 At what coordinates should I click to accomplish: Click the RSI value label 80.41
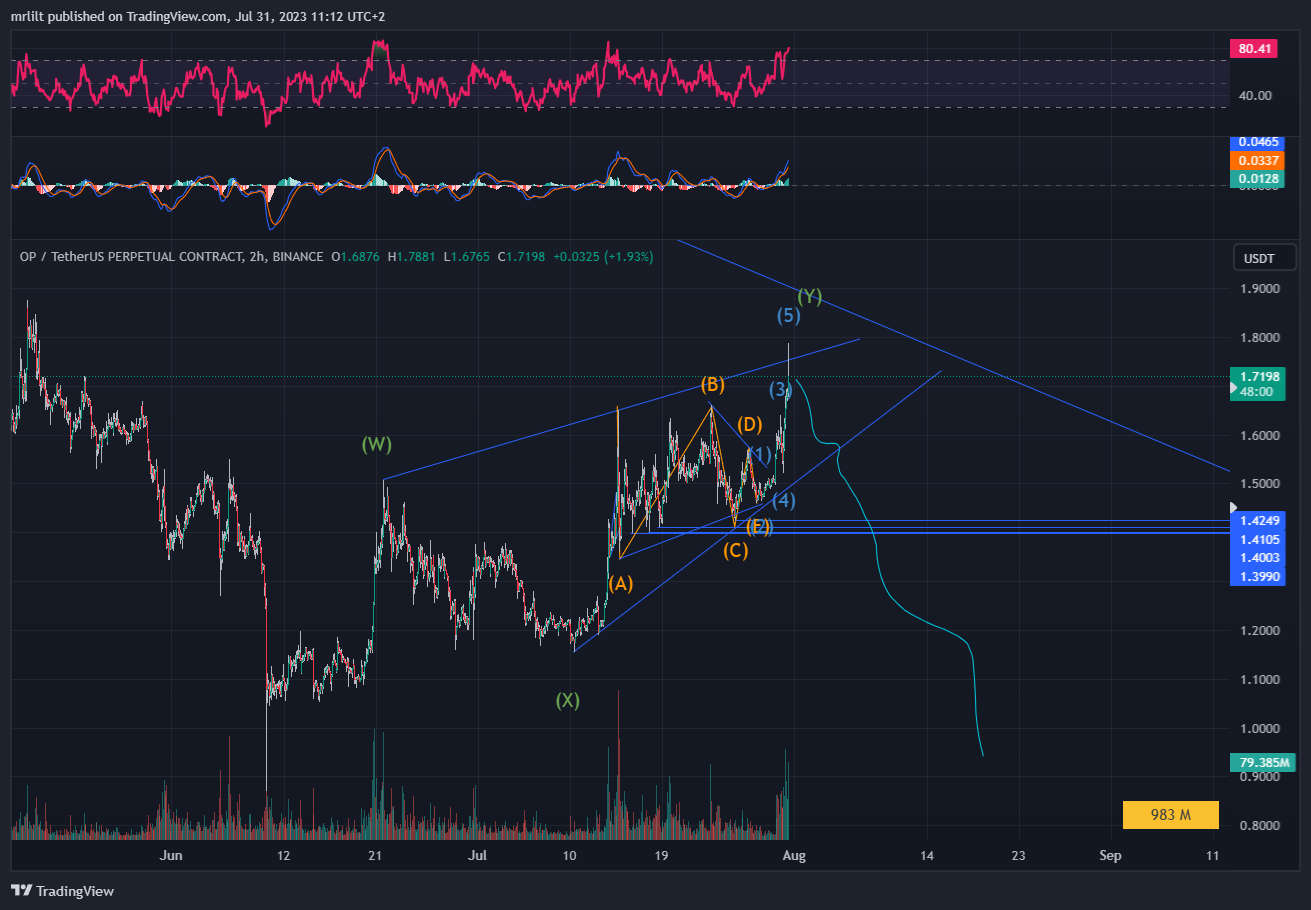1254,48
